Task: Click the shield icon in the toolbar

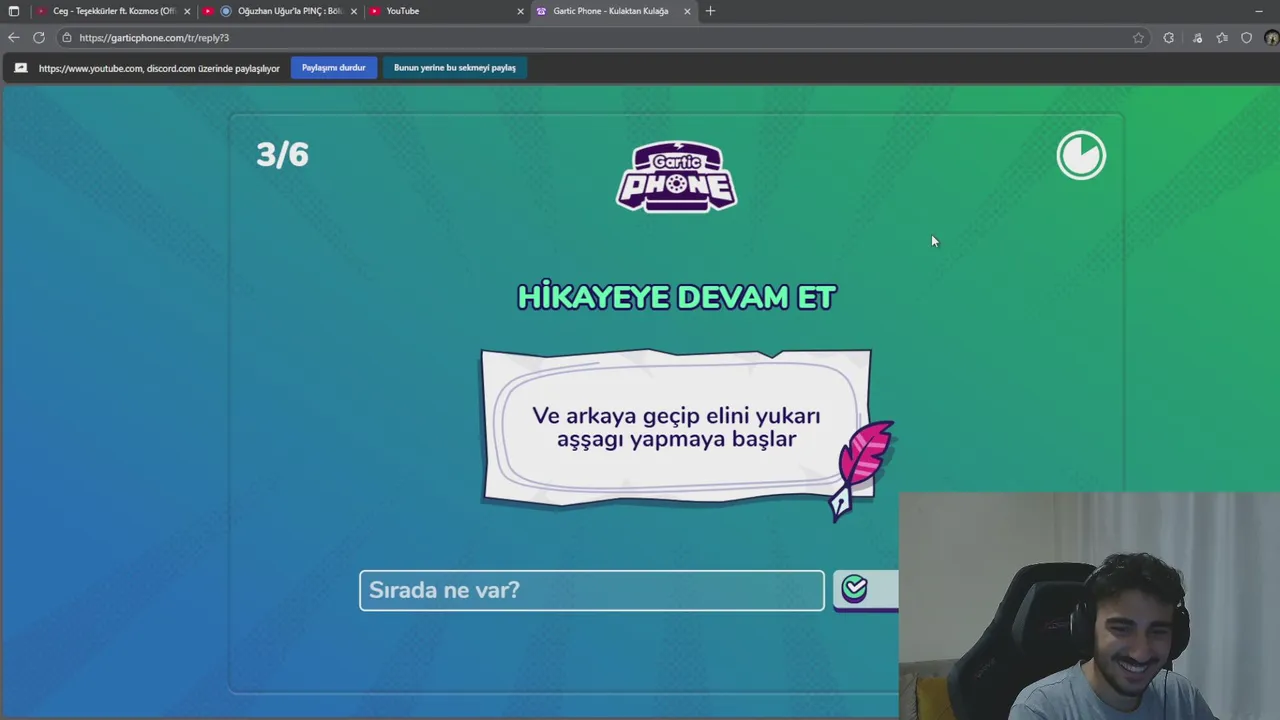Action: coord(1246,38)
